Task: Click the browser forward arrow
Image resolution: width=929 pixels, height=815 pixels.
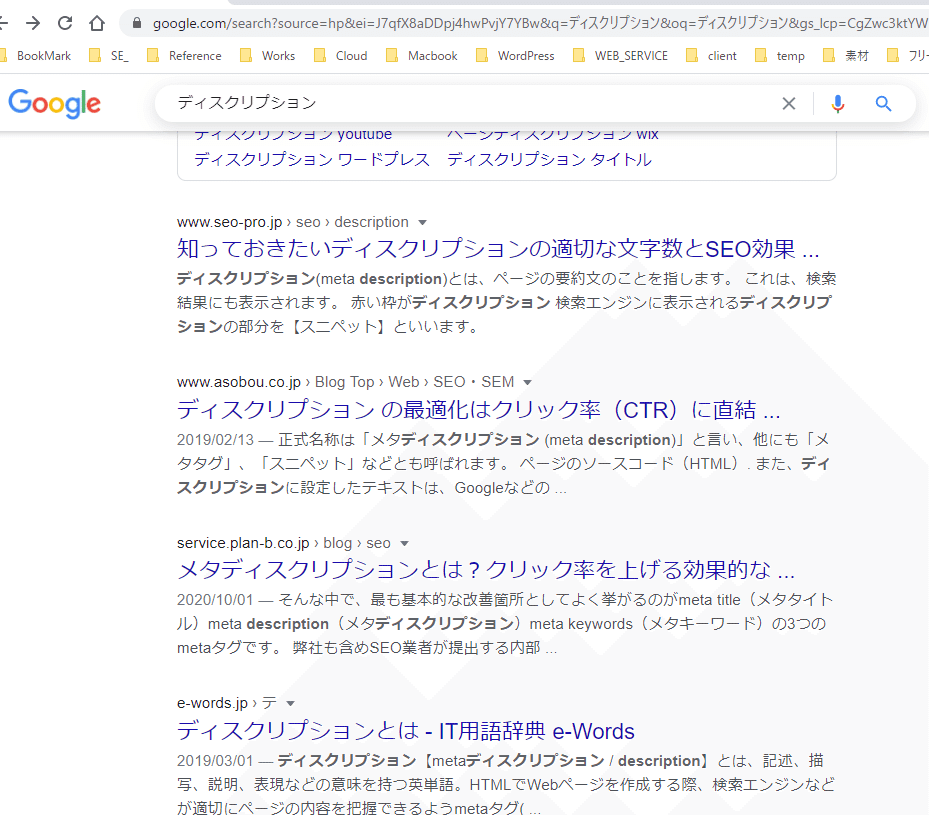Action: (x=33, y=23)
